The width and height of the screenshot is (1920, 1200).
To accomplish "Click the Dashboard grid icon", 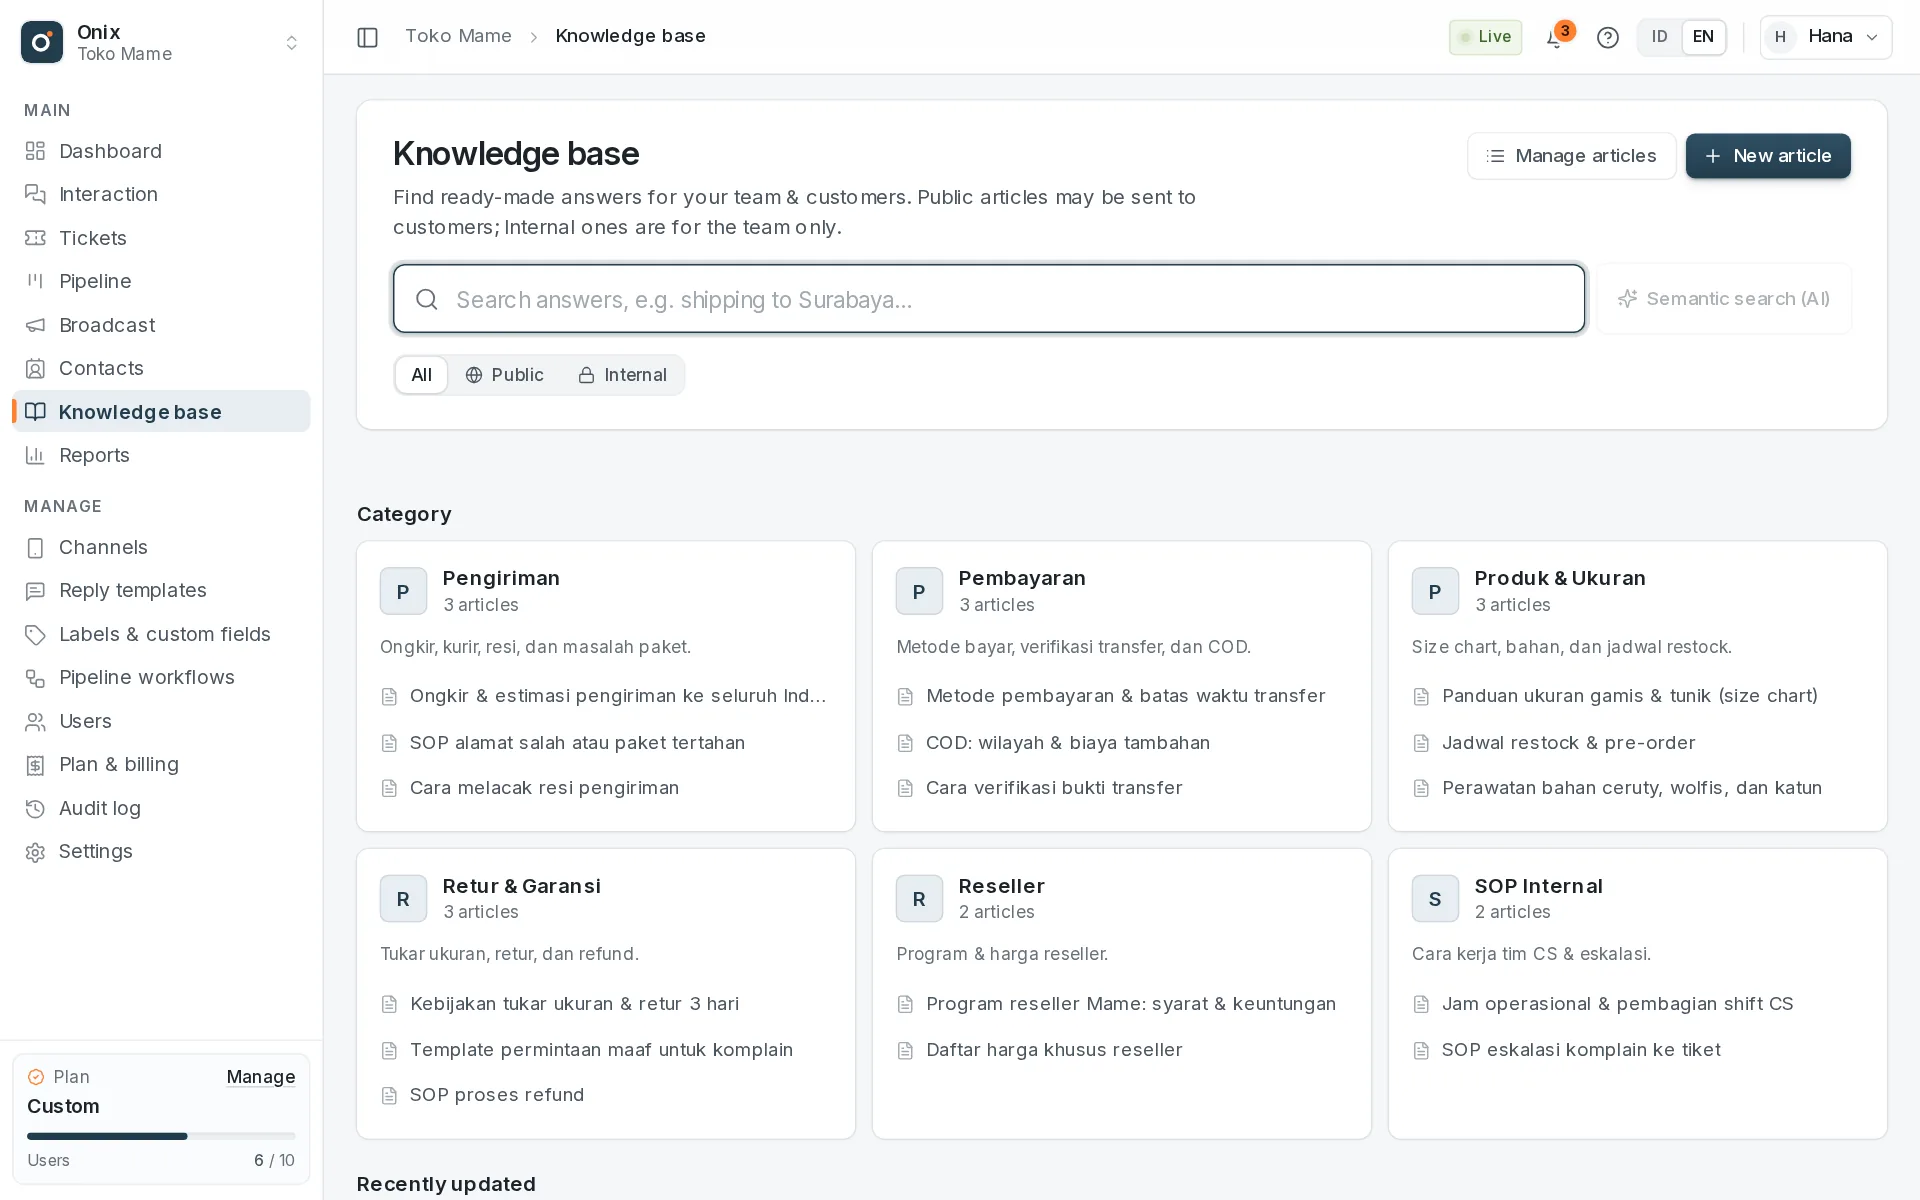I will [35, 151].
